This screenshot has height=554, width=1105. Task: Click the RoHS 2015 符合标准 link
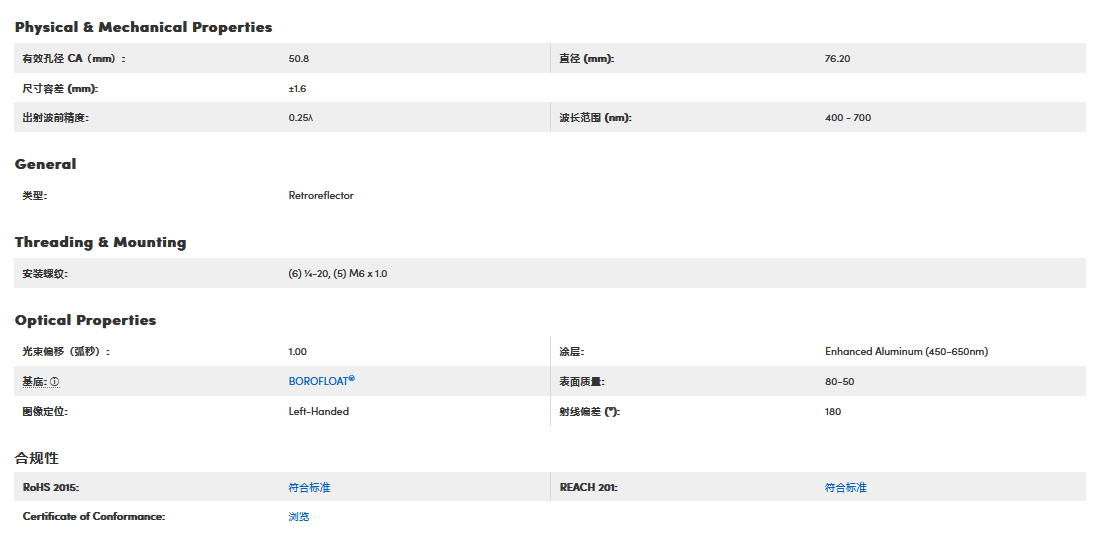[309, 487]
